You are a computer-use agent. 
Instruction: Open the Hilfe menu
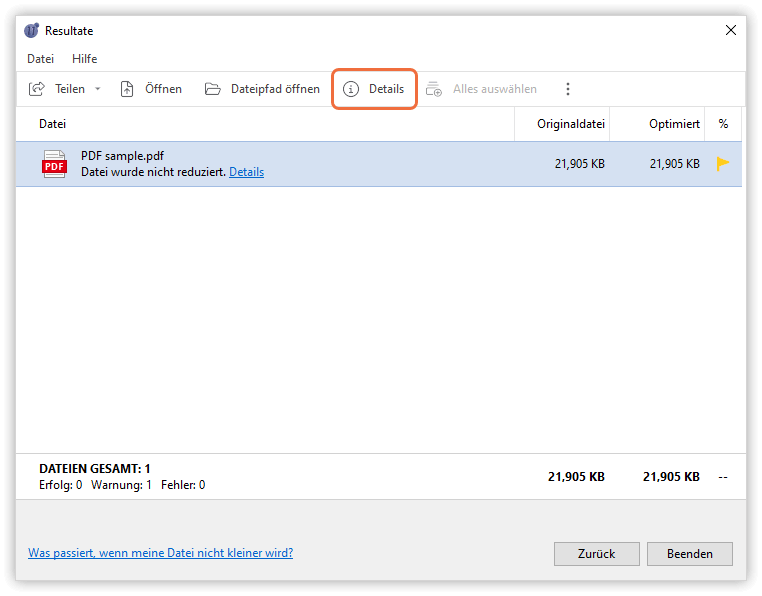(85, 59)
